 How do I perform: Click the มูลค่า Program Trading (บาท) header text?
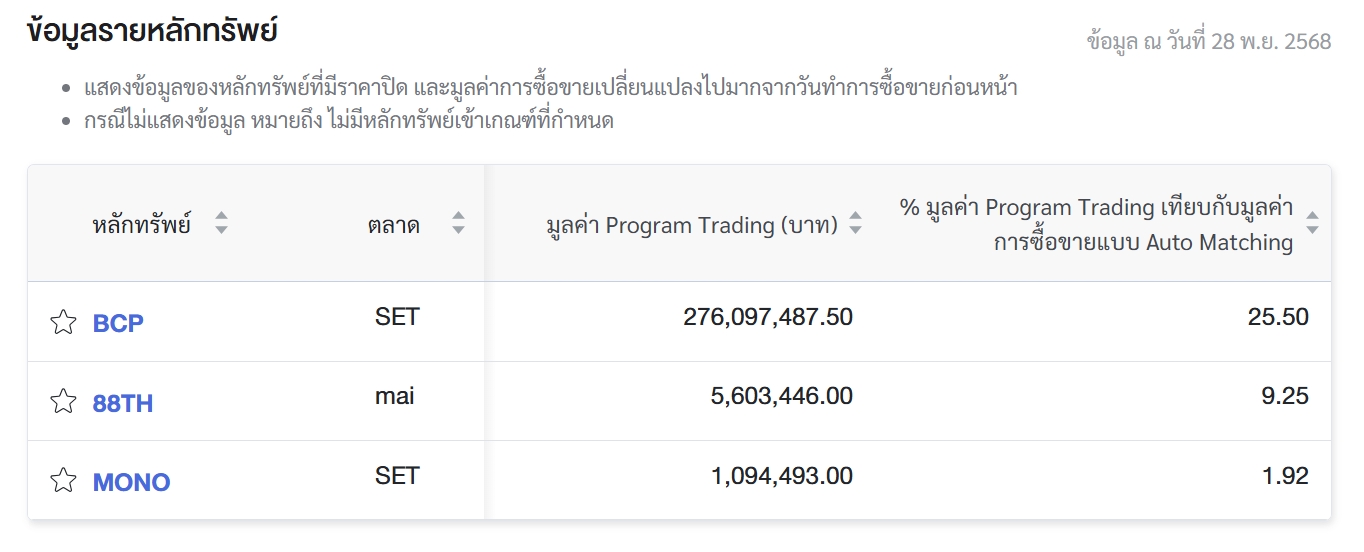pyautogui.click(x=692, y=225)
